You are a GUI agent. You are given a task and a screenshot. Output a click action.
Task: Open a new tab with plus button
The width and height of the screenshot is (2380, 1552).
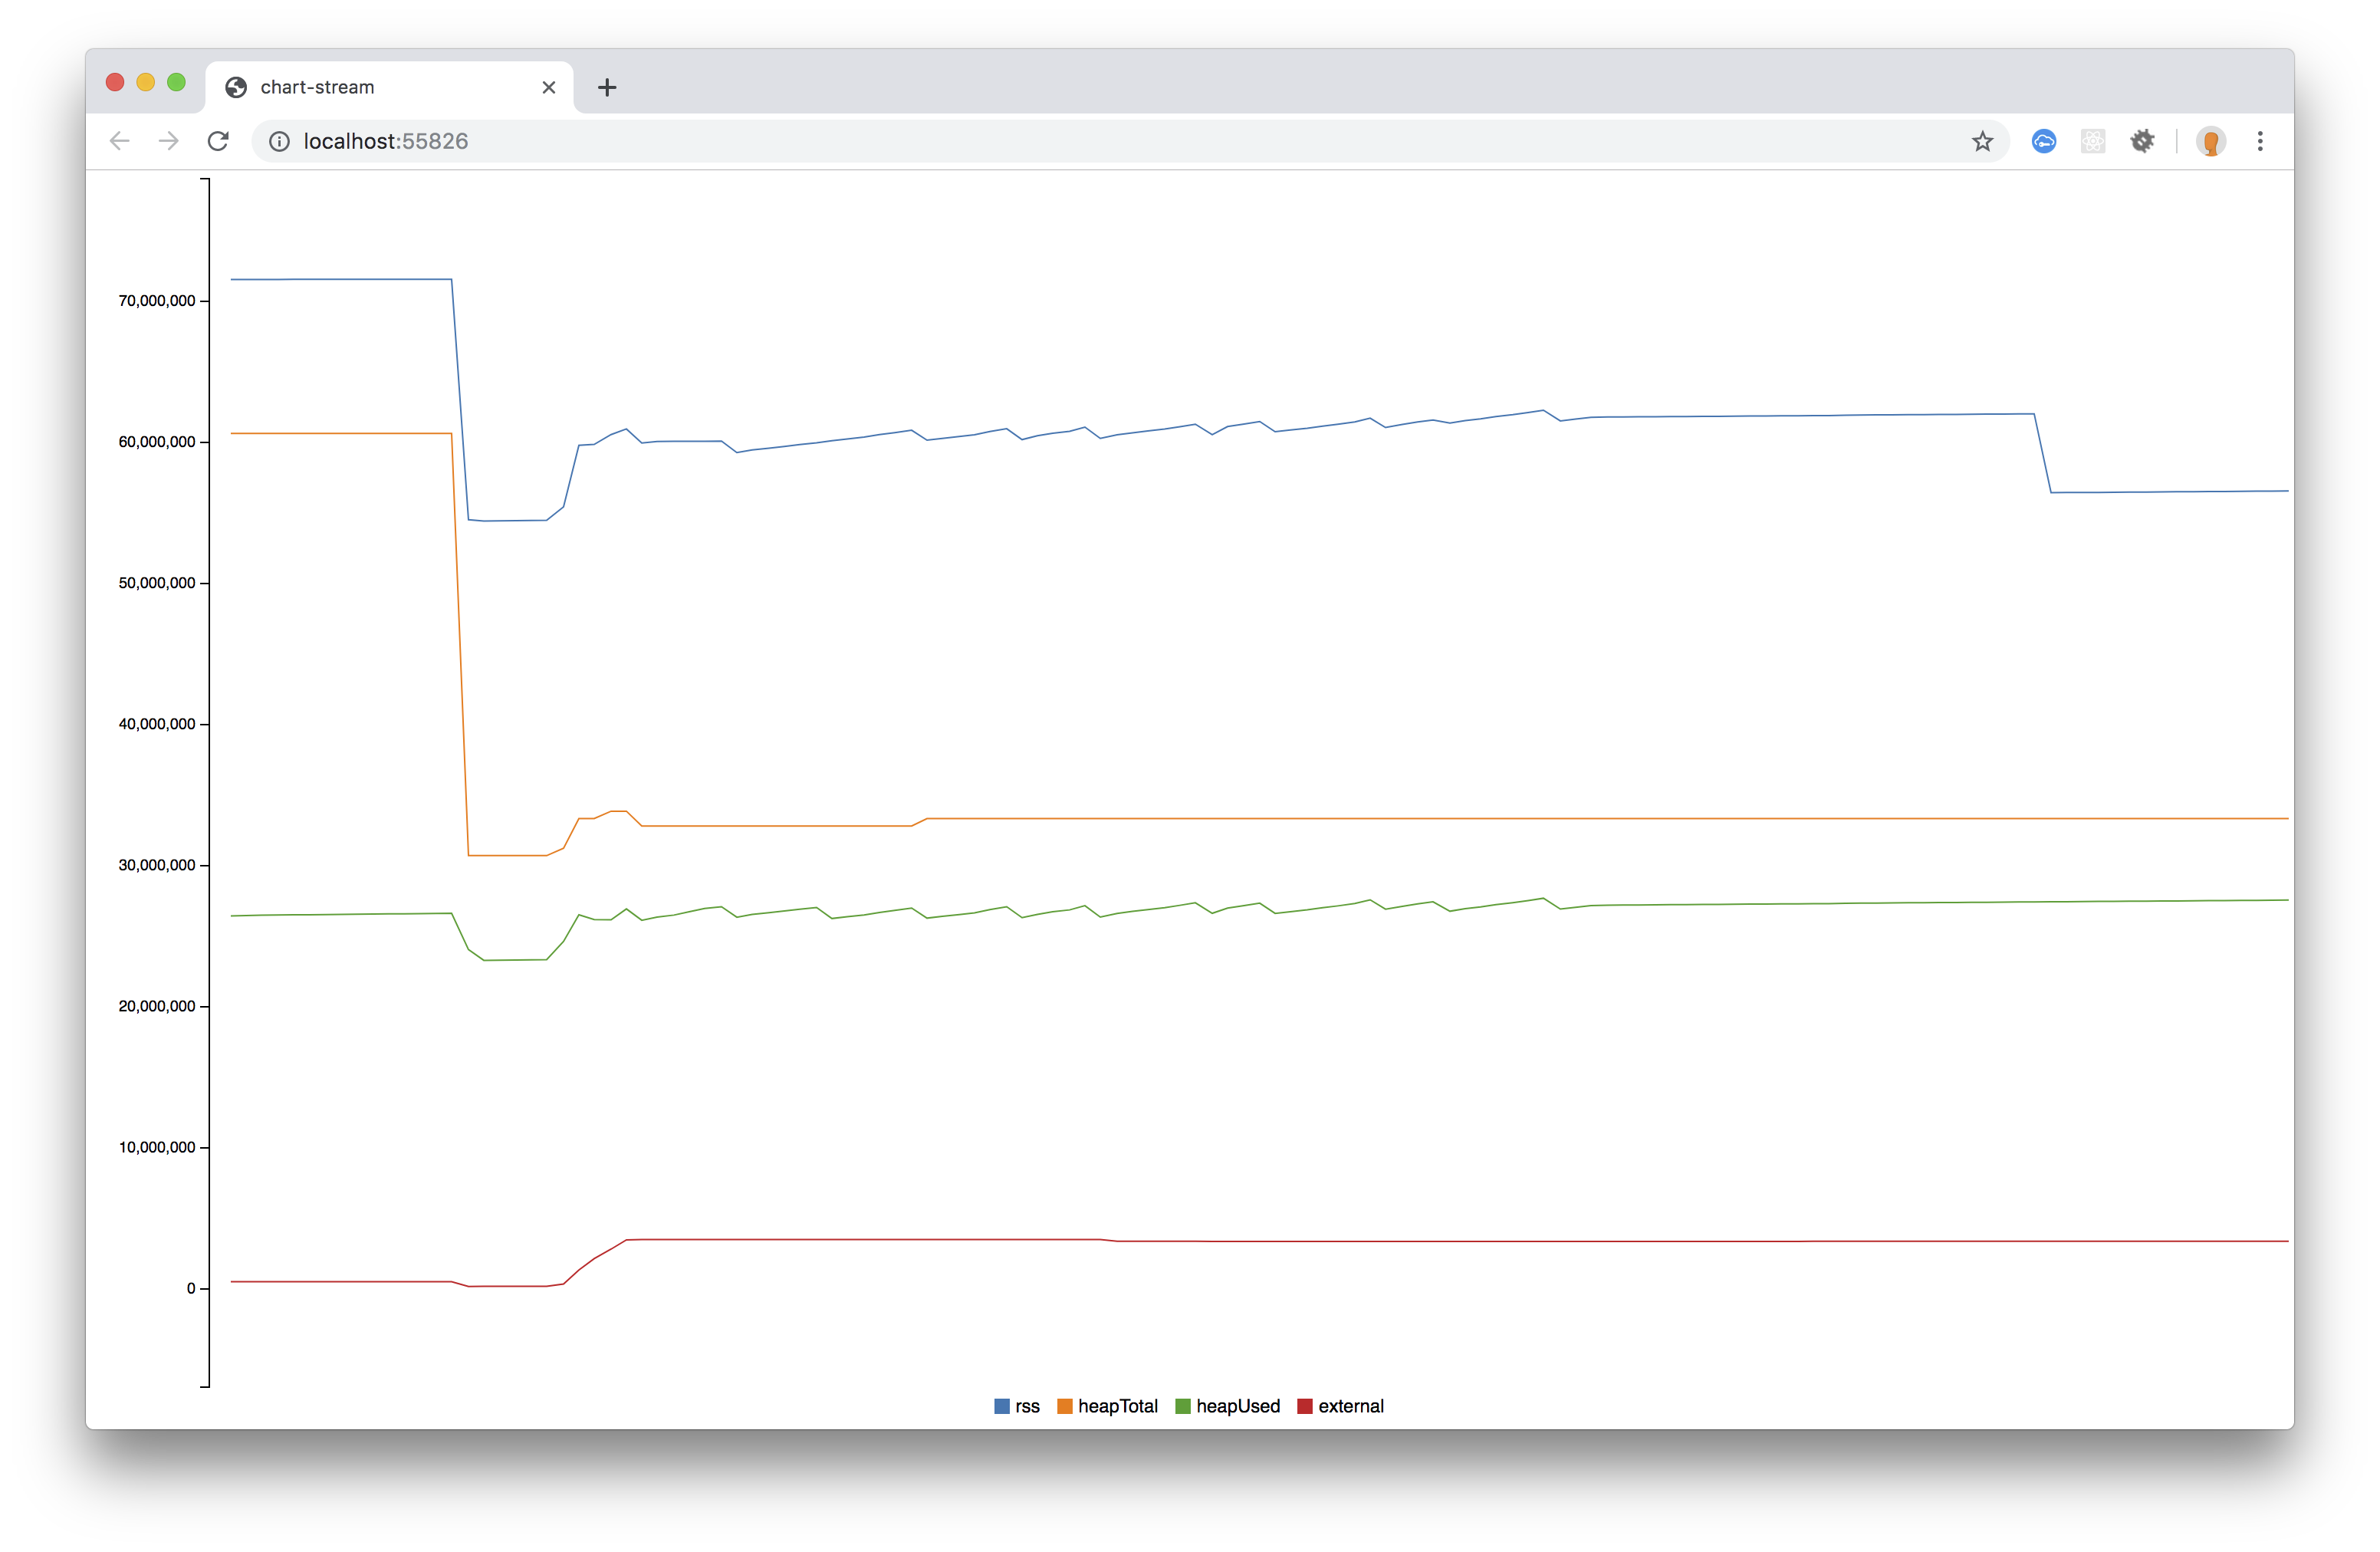(x=607, y=87)
